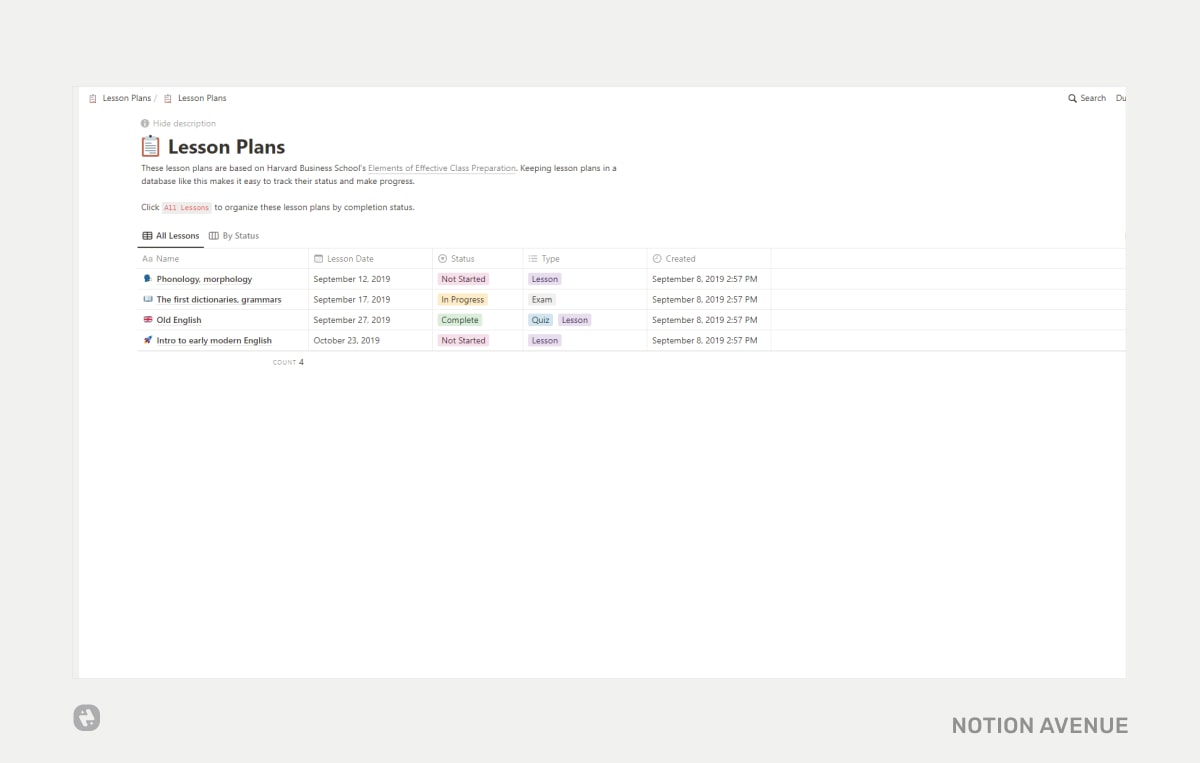Click the Exam type tag
This screenshot has height=763, width=1200.
click(x=542, y=299)
